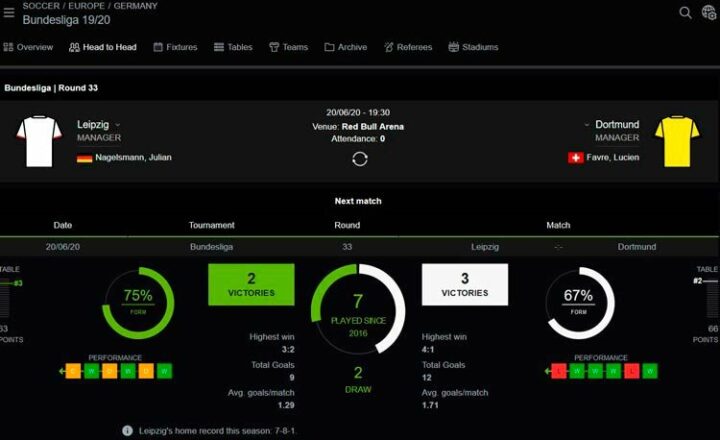
Task: Expand the Dortmund team dropdown arrow
Action: (587, 125)
